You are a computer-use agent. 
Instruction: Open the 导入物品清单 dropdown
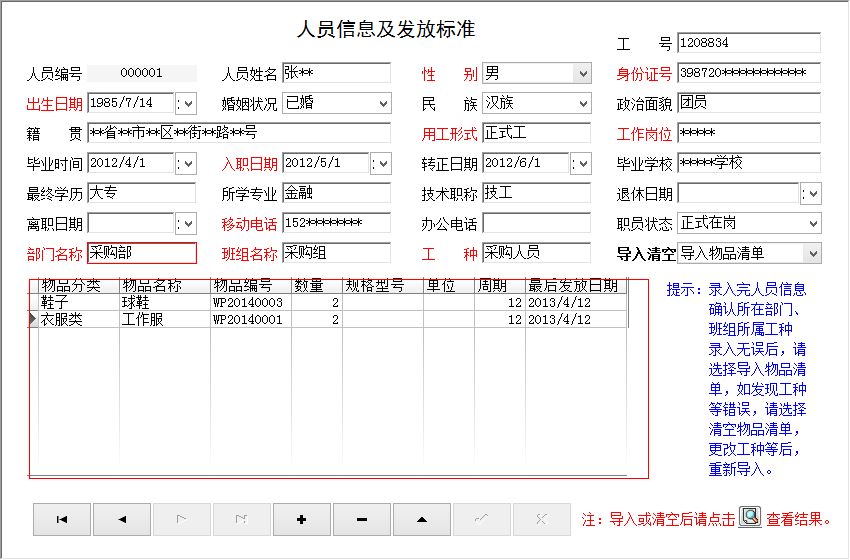click(x=811, y=253)
